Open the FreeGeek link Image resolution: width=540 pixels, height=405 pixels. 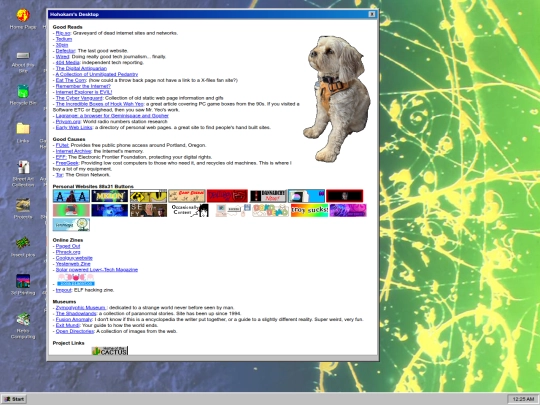click(67, 163)
